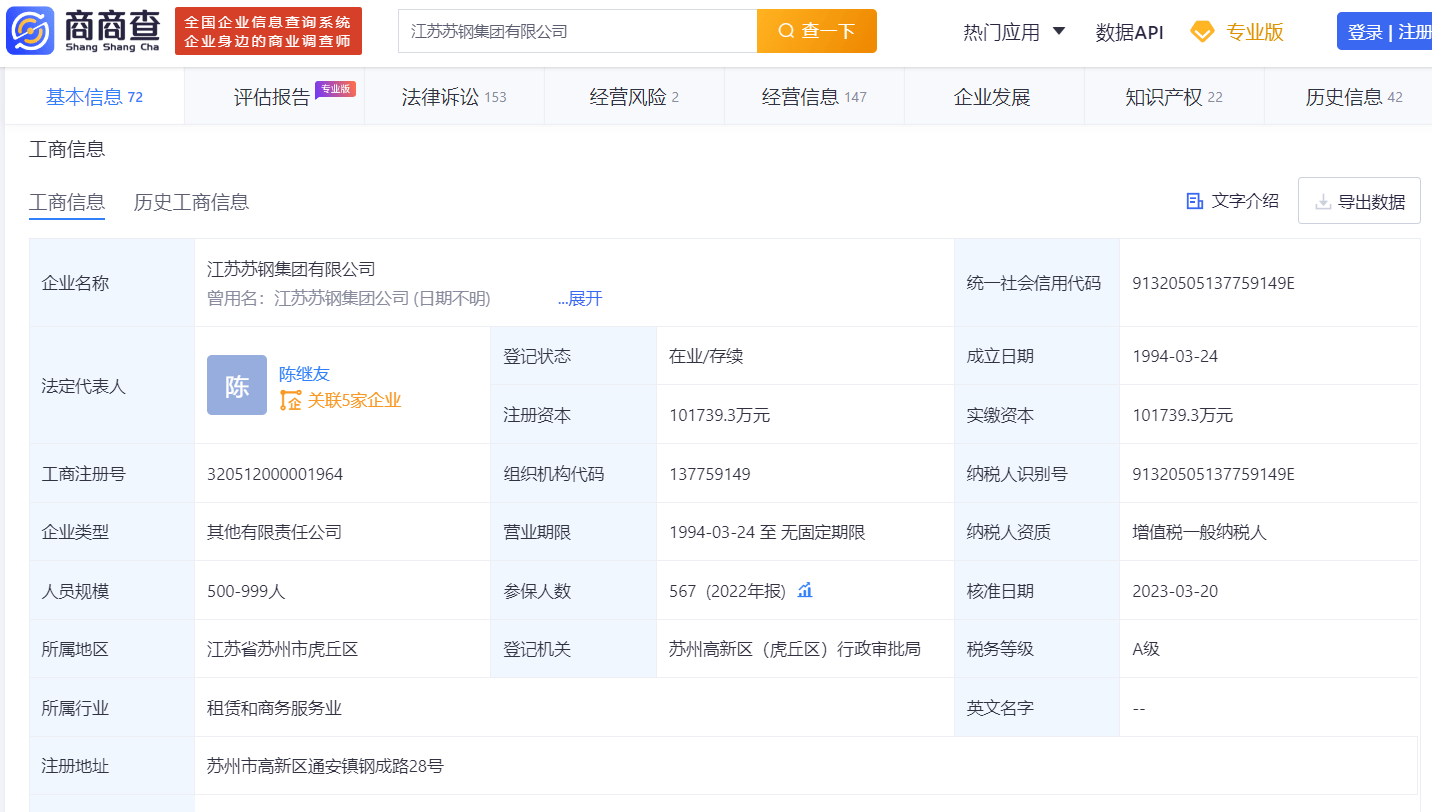Open the 历史信息 tab
This screenshot has width=1432, height=812.
[x=1348, y=97]
